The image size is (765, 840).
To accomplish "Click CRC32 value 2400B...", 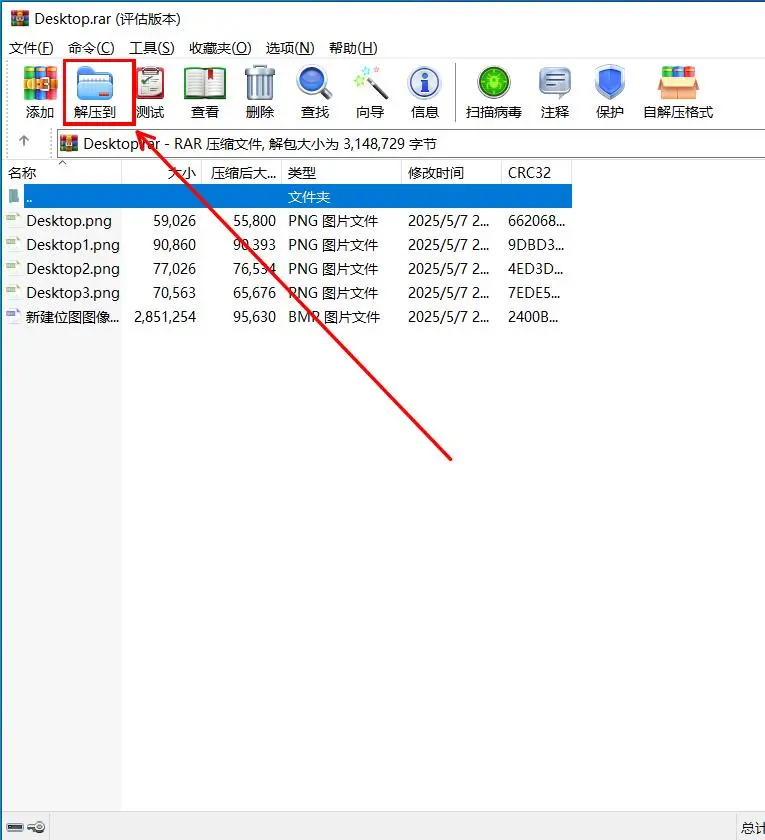I will coord(533,317).
